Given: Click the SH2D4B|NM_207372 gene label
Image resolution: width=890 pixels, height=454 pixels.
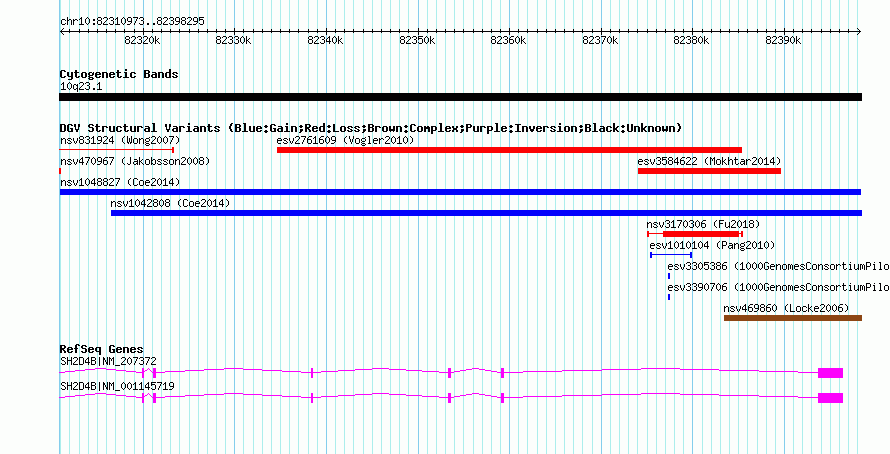Looking at the screenshot, I should [108, 361].
